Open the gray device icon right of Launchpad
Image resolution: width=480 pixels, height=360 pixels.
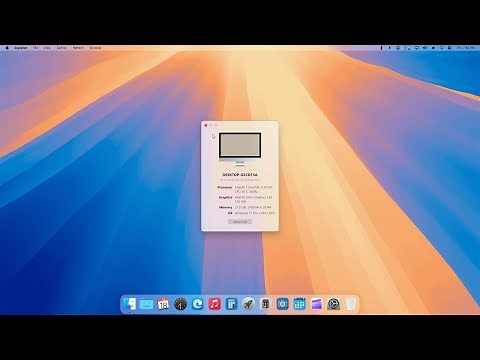click(265, 304)
